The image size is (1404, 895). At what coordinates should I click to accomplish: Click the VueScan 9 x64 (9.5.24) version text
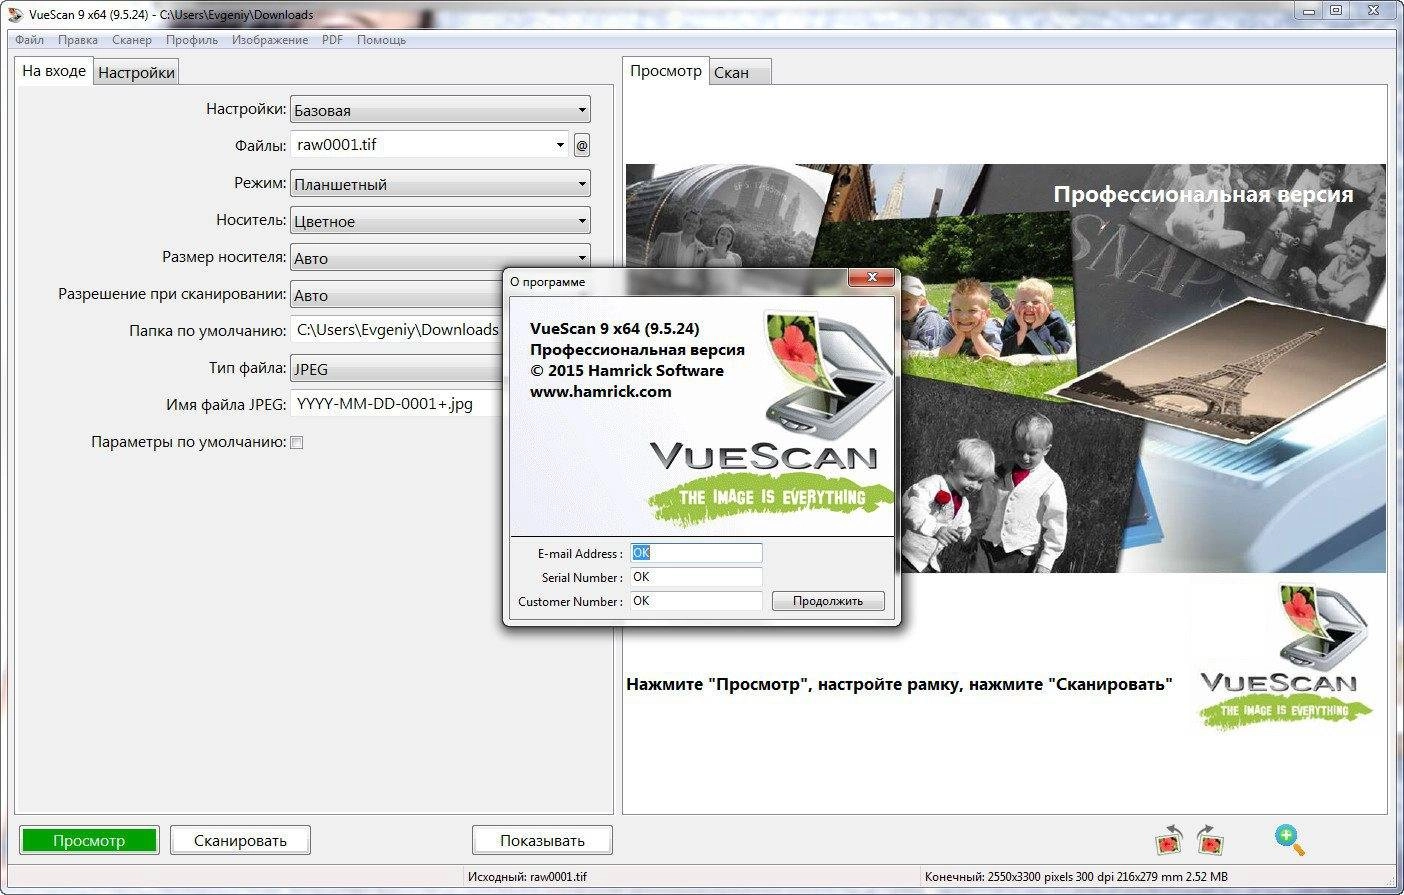click(615, 329)
